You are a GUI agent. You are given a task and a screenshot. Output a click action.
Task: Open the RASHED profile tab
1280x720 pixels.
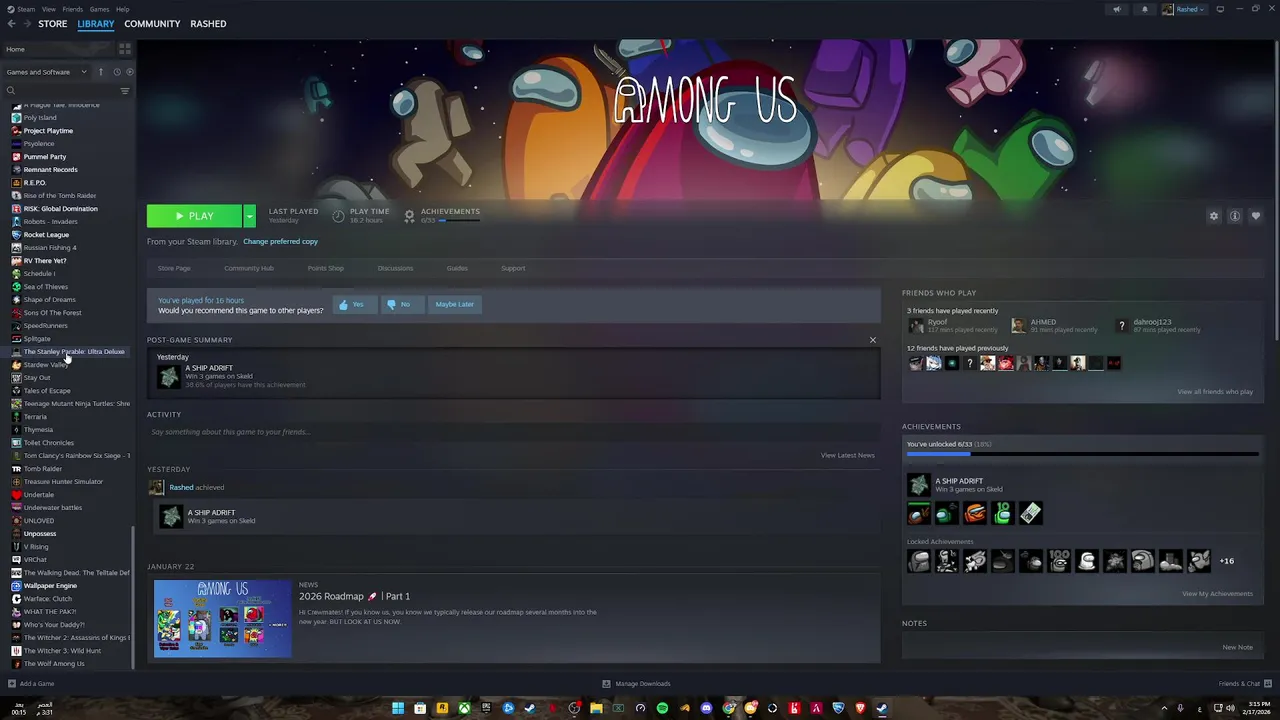[208, 24]
